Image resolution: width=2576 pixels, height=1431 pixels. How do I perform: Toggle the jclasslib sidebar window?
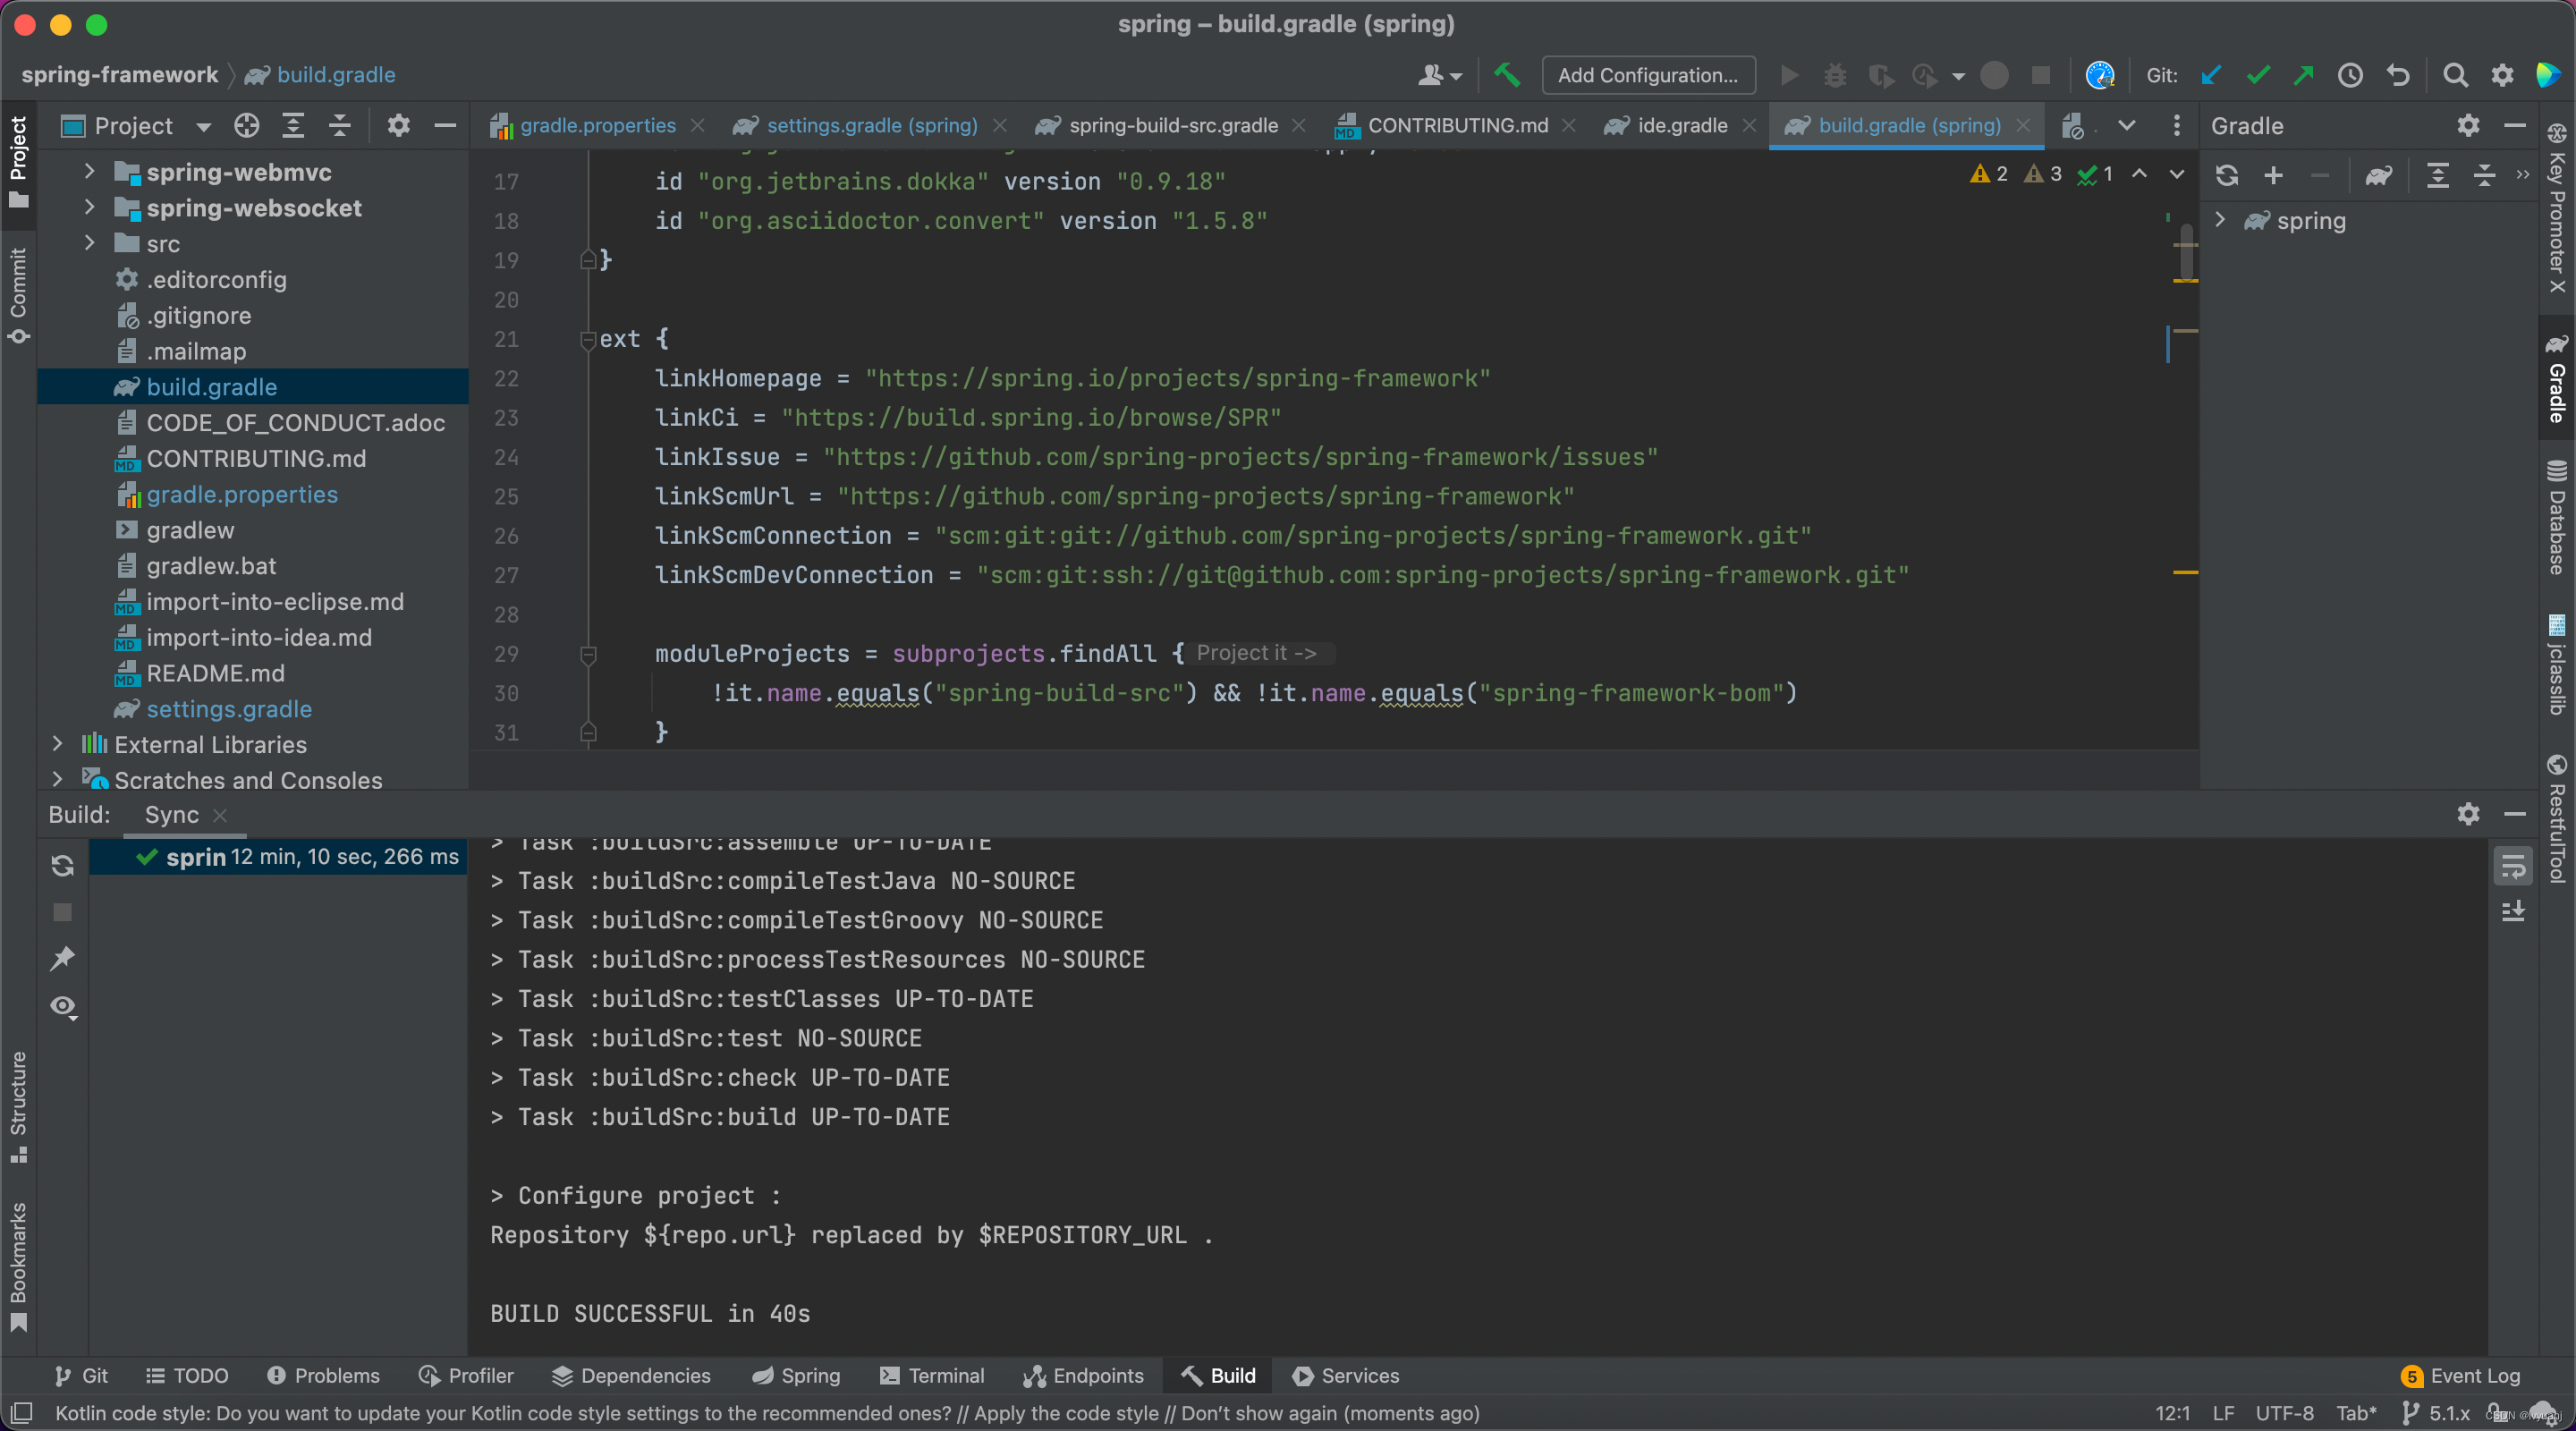[x=2557, y=665]
